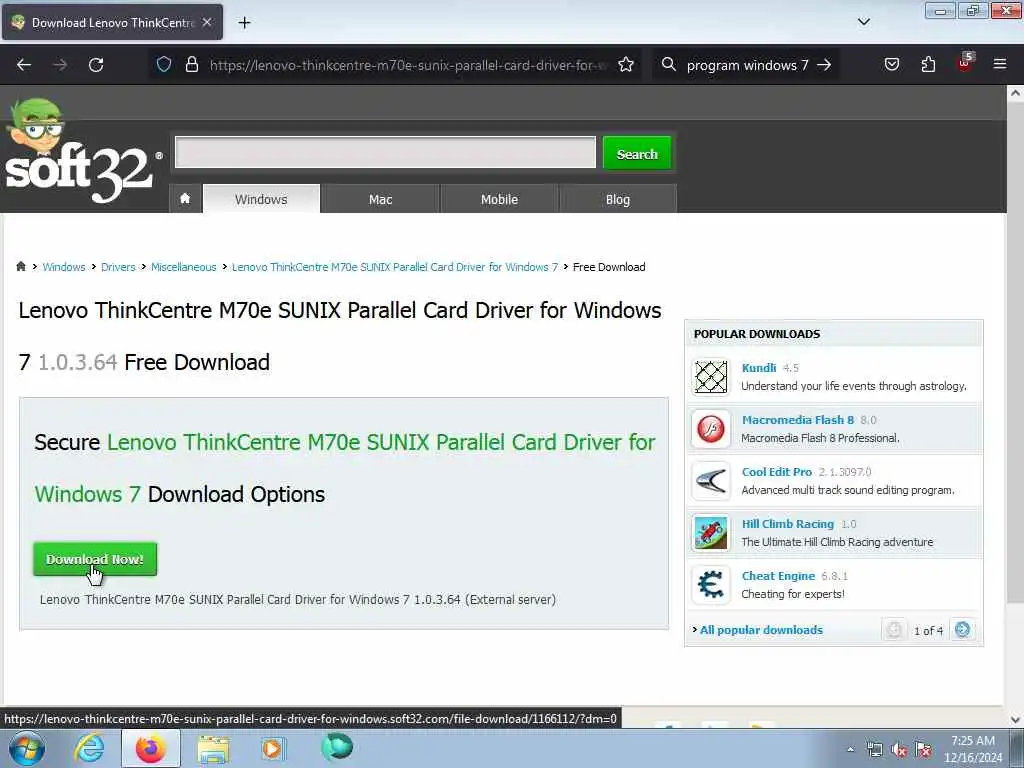Launch Internet Explorer from taskbar
The width and height of the screenshot is (1024, 768).
pyautogui.click(x=89, y=748)
